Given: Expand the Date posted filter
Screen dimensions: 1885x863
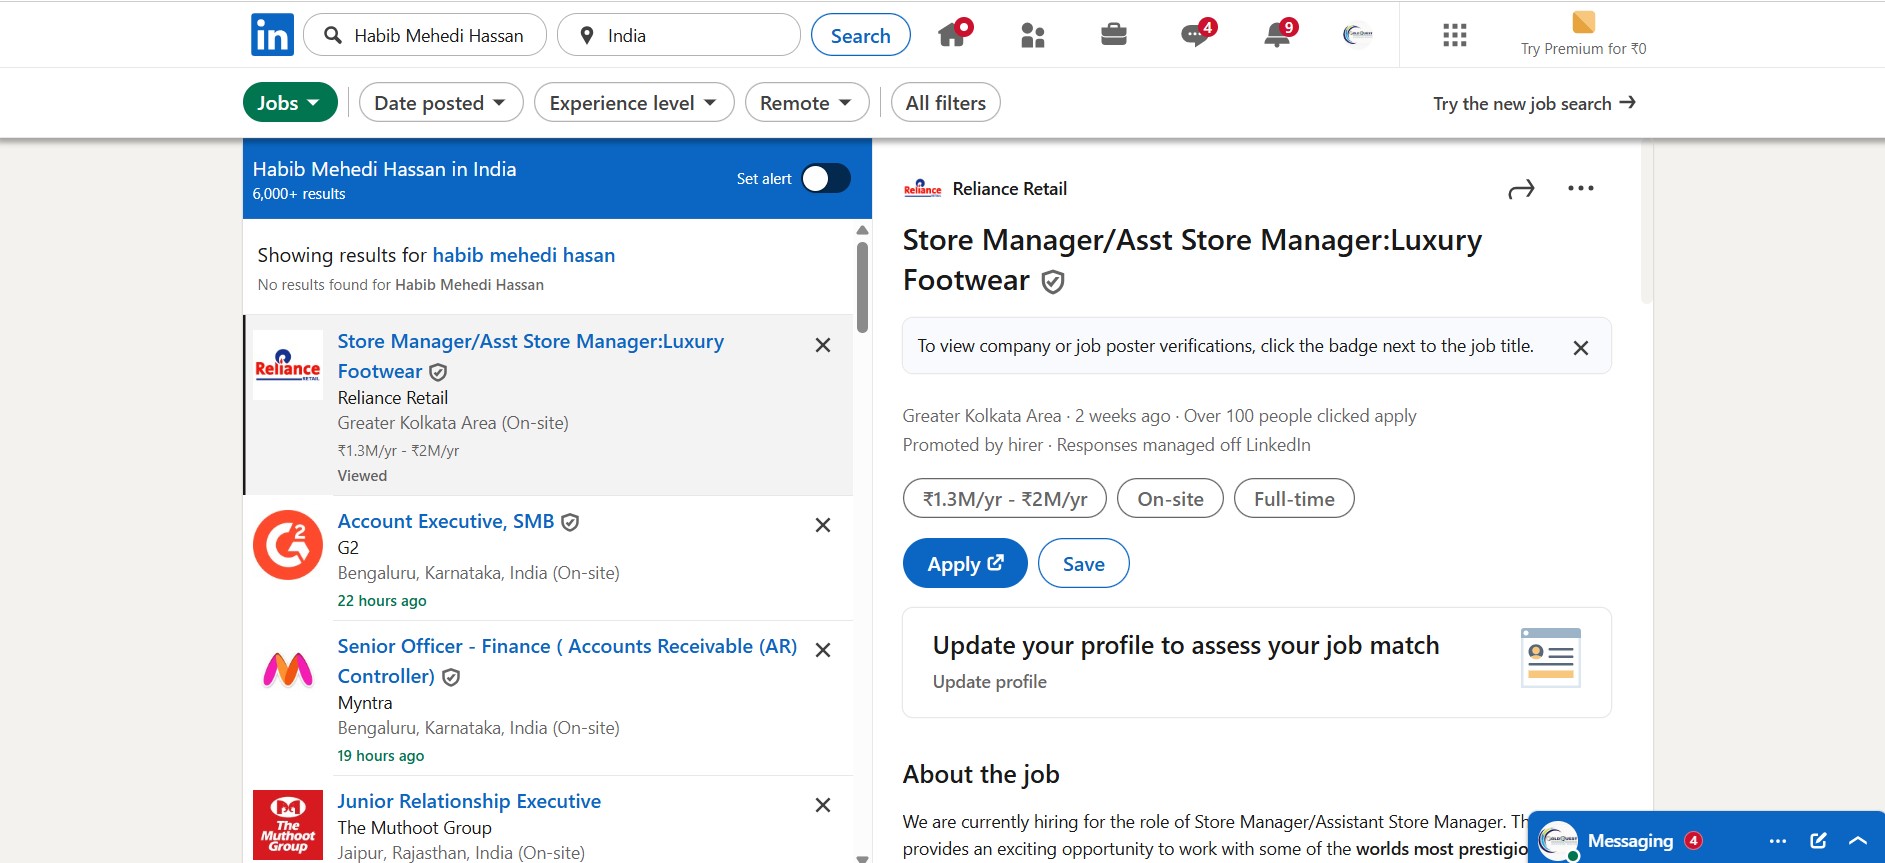Looking at the screenshot, I should [x=440, y=103].
